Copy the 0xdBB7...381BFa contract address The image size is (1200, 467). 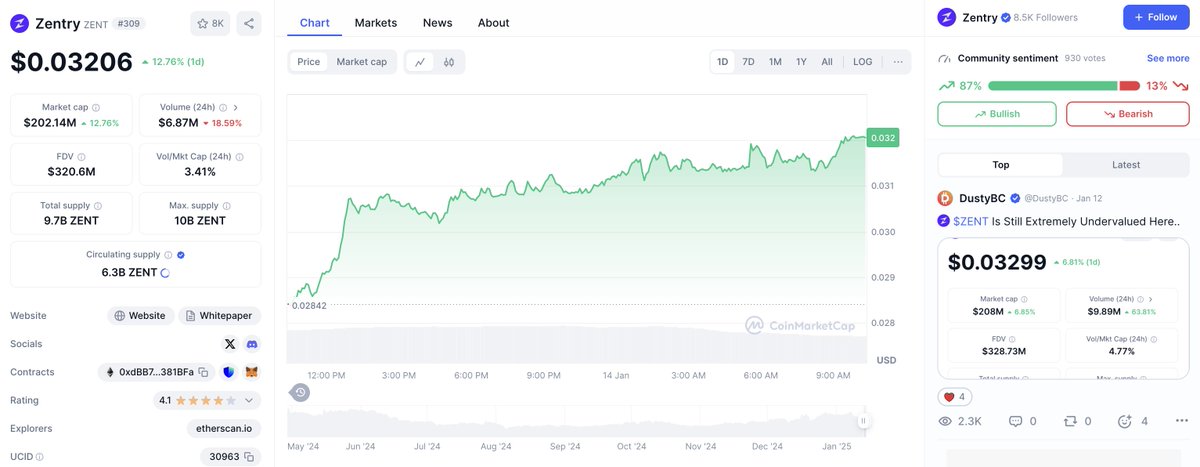coord(202,372)
